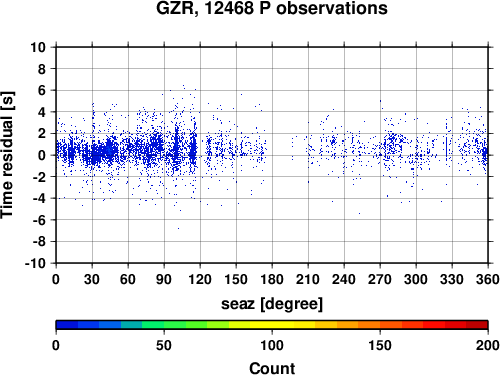500x375 pixels.
Task: Click the y-axis tick label 10
Action: tap(38, 47)
